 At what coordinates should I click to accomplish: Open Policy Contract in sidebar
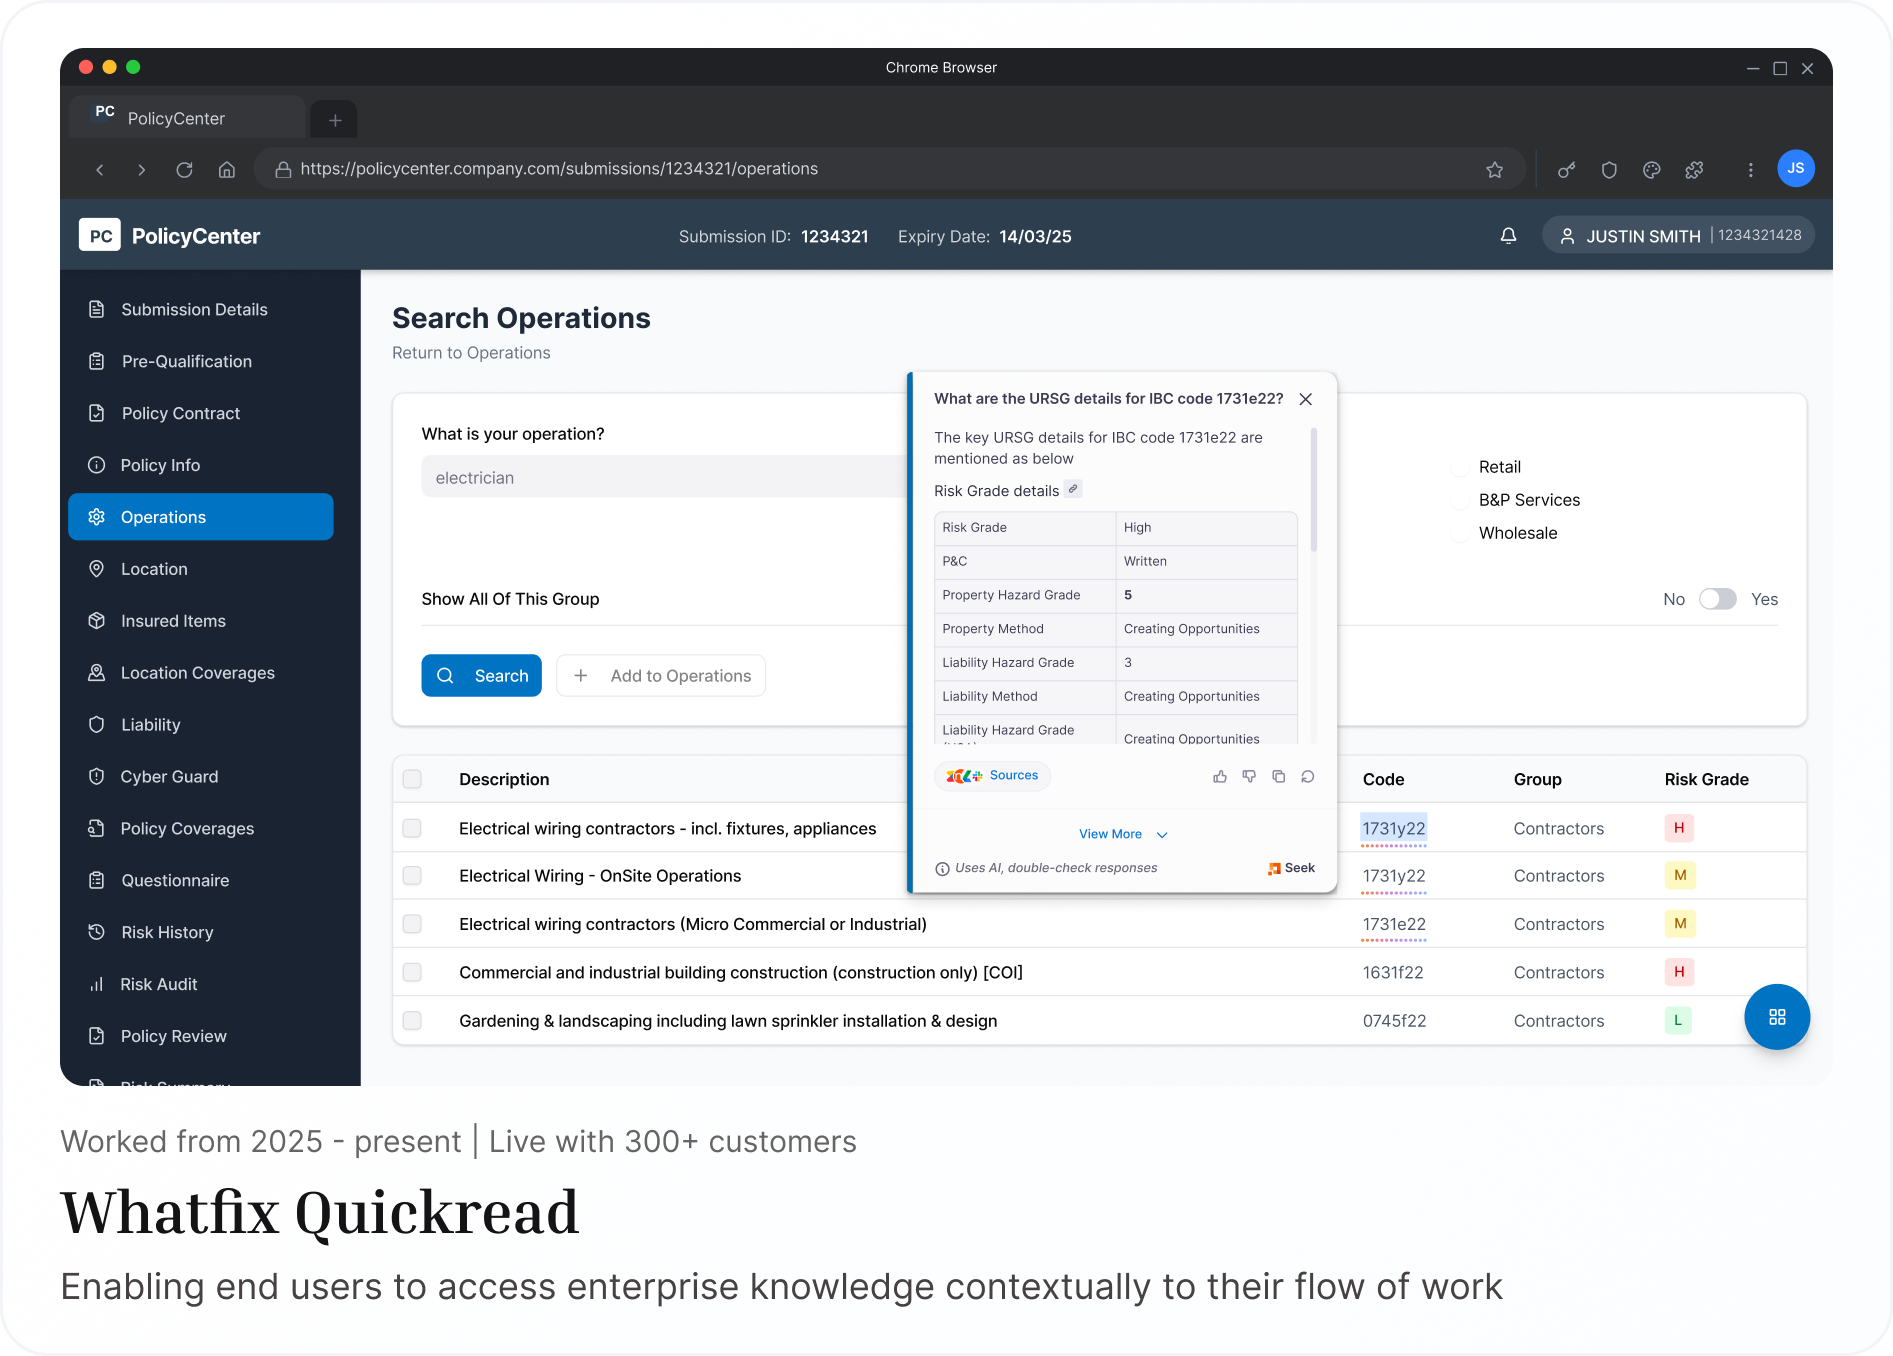(200, 413)
